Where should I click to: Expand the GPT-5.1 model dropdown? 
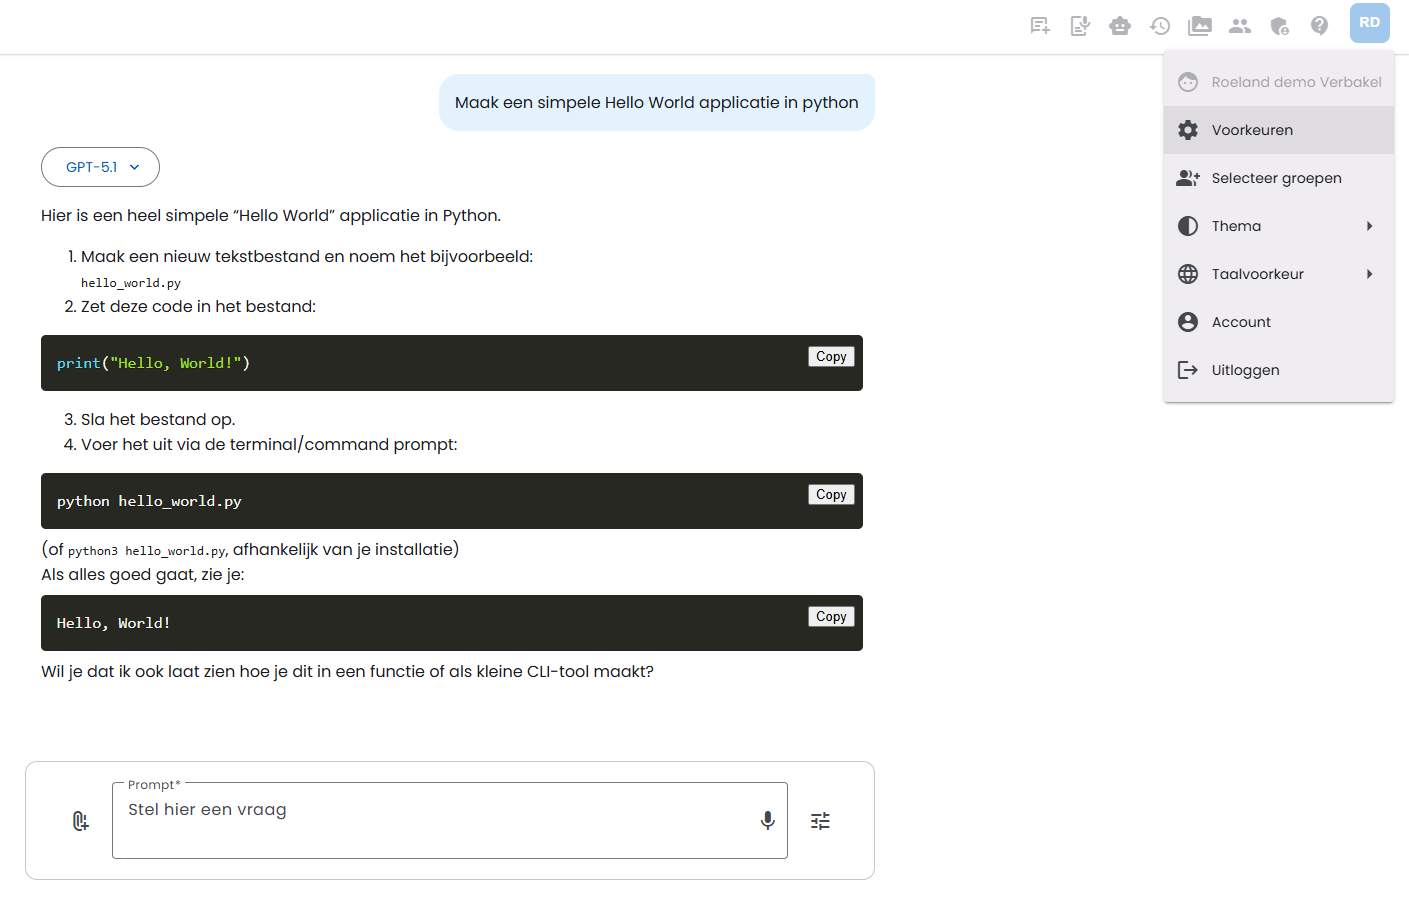pos(100,167)
